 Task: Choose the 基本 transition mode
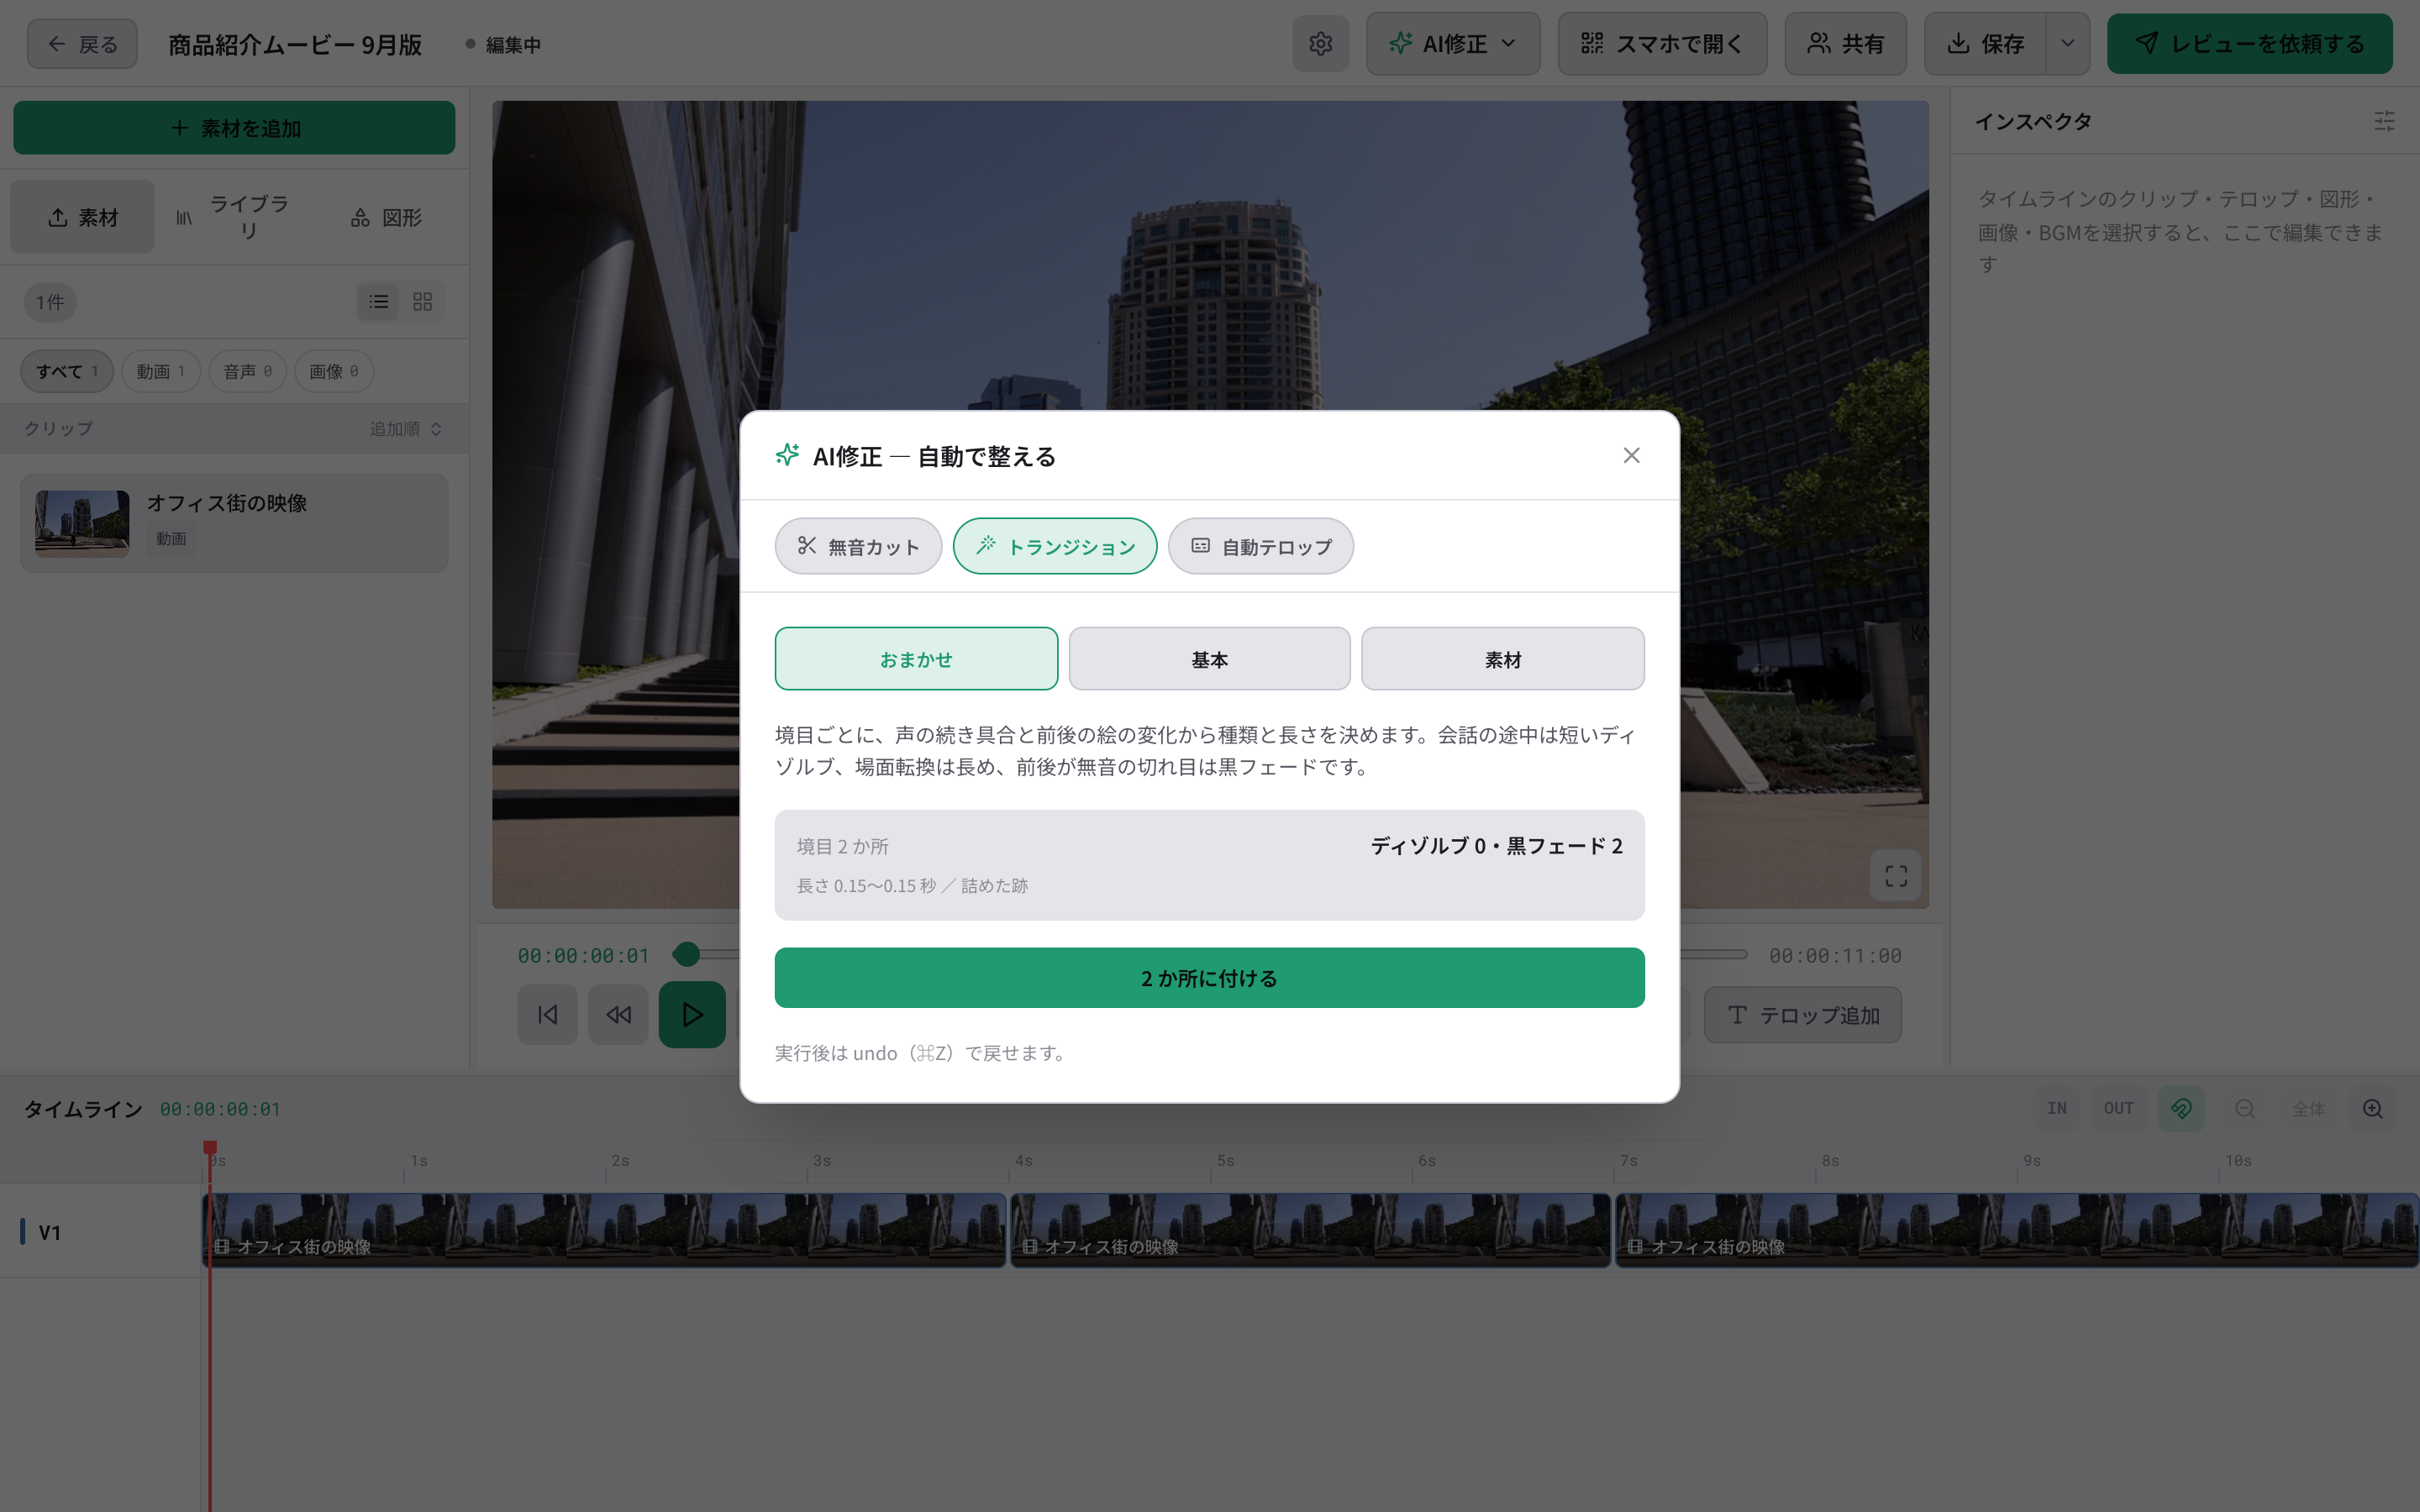(1209, 659)
